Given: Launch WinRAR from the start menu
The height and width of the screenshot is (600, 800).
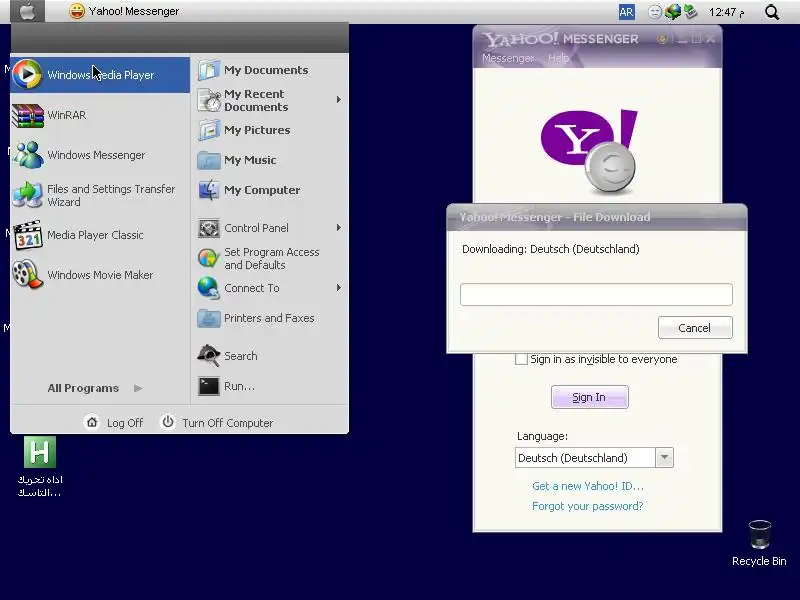Looking at the screenshot, I should [x=100, y=115].
